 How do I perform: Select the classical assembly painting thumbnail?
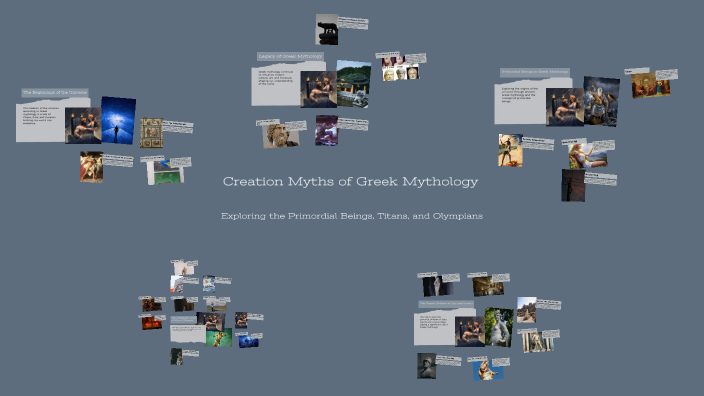coord(651,85)
